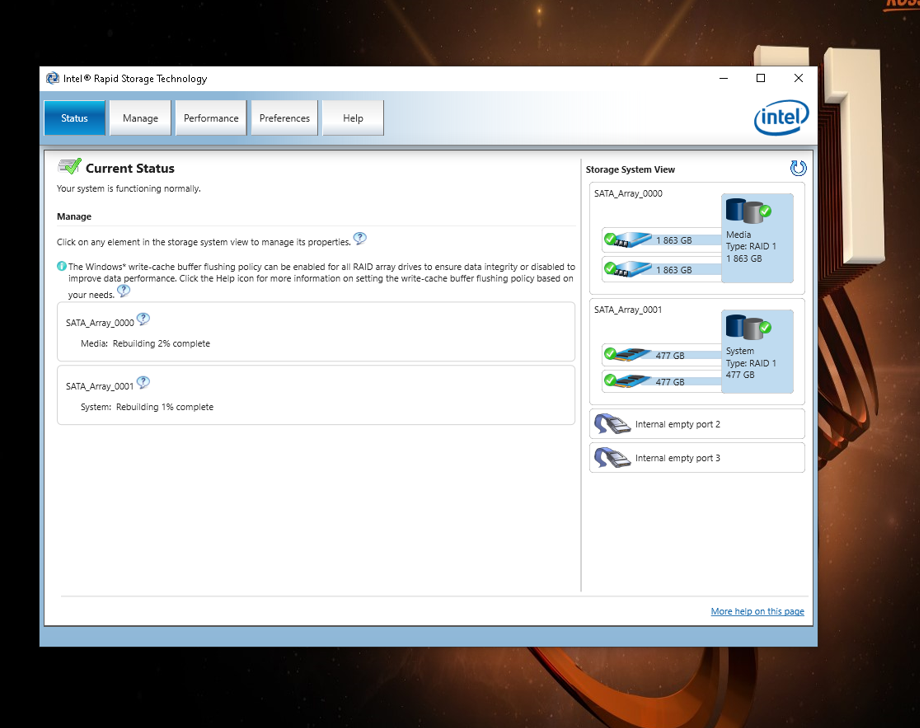Open the Manage tab
920x728 pixels.
coord(140,118)
